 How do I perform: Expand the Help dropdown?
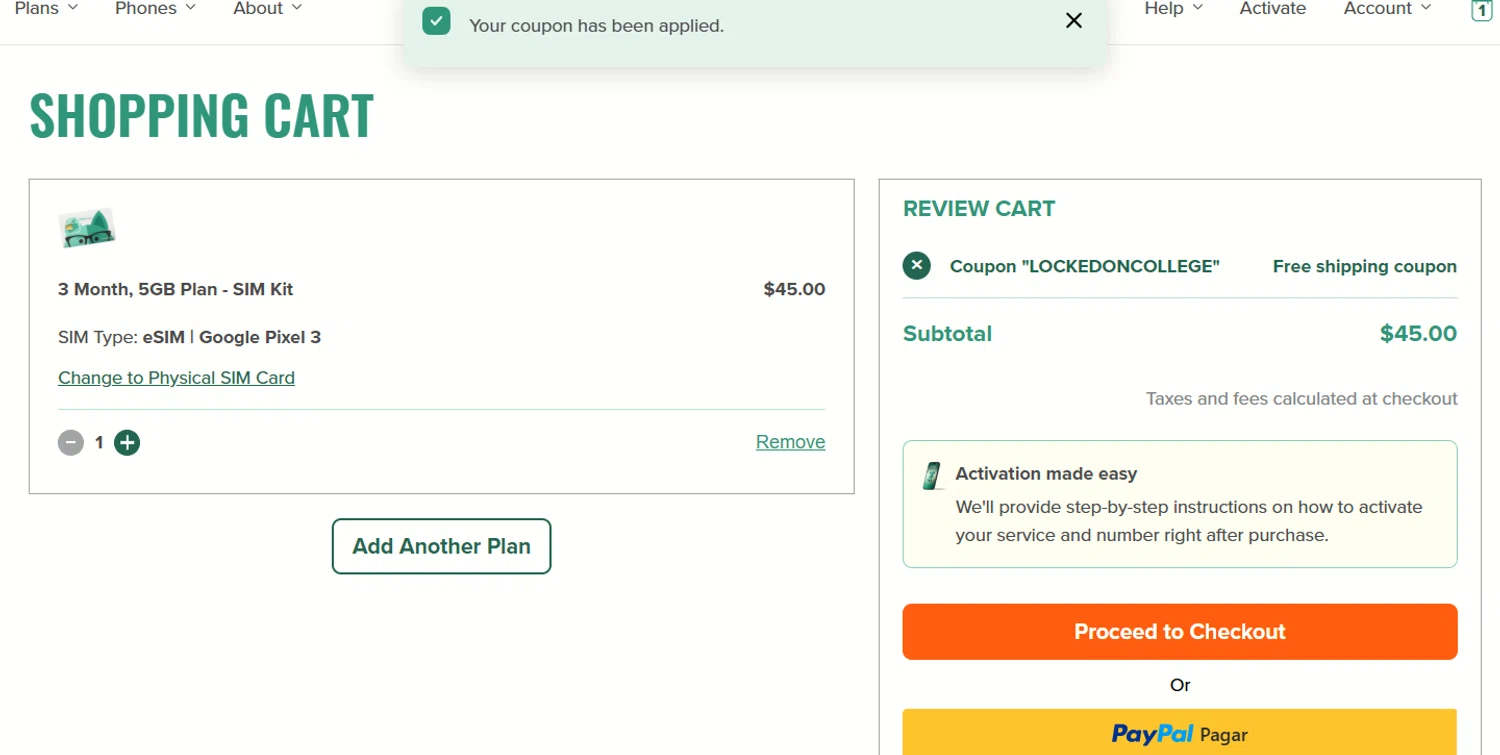tap(1173, 9)
